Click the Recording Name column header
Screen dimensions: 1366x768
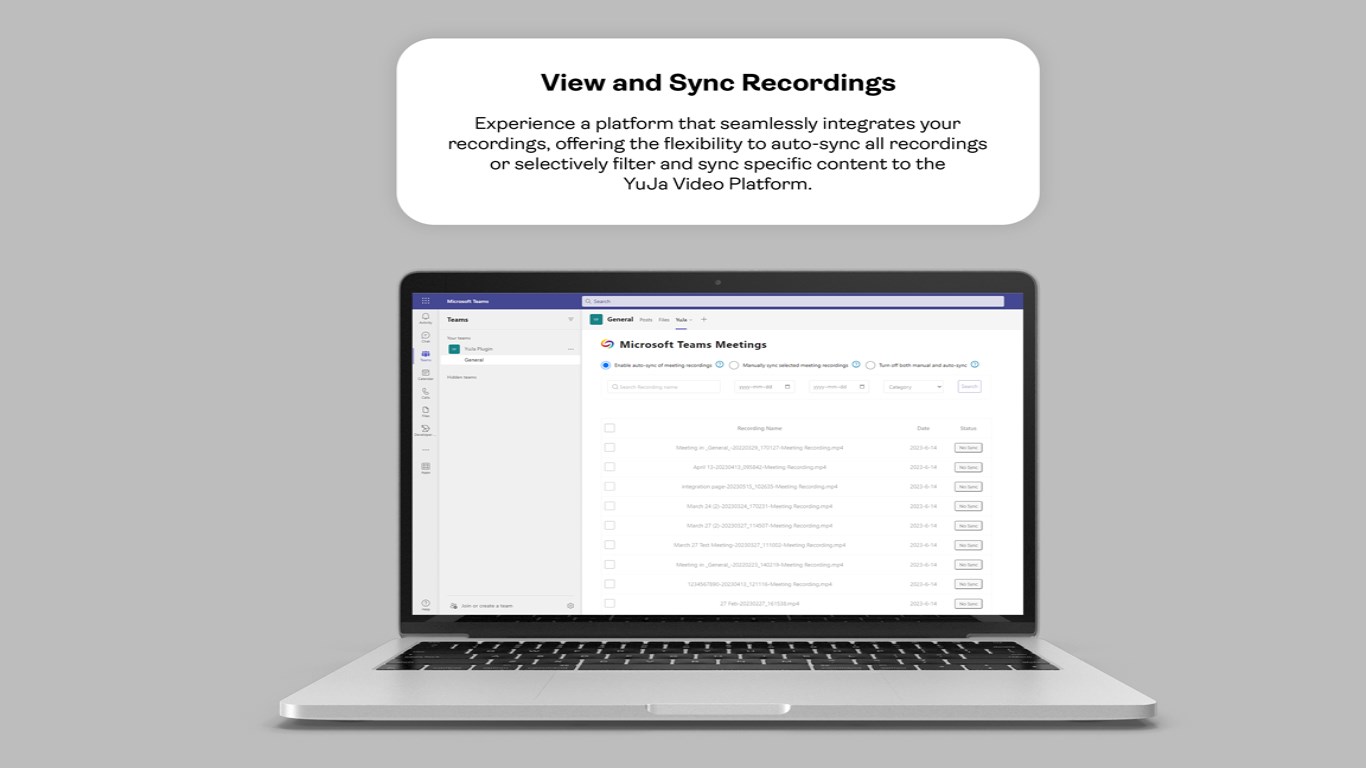click(x=759, y=428)
